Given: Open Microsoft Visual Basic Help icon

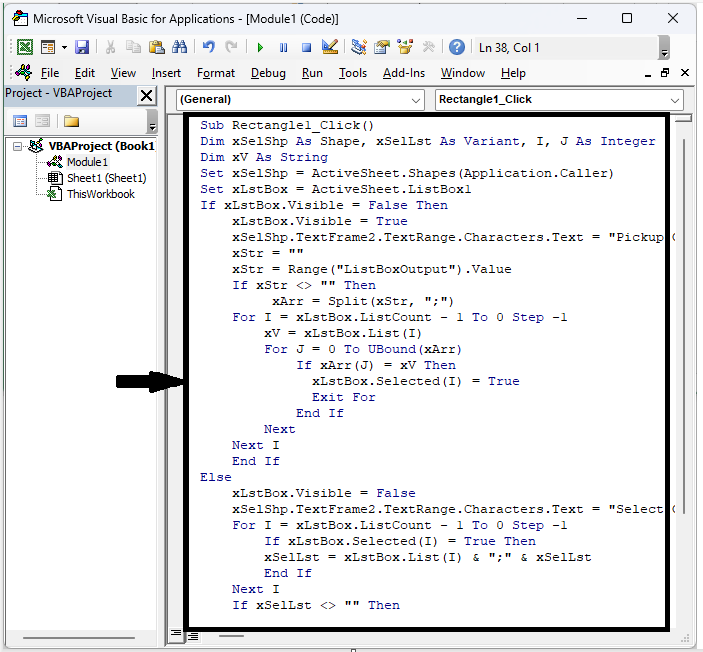Looking at the screenshot, I should click(x=456, y=47).
